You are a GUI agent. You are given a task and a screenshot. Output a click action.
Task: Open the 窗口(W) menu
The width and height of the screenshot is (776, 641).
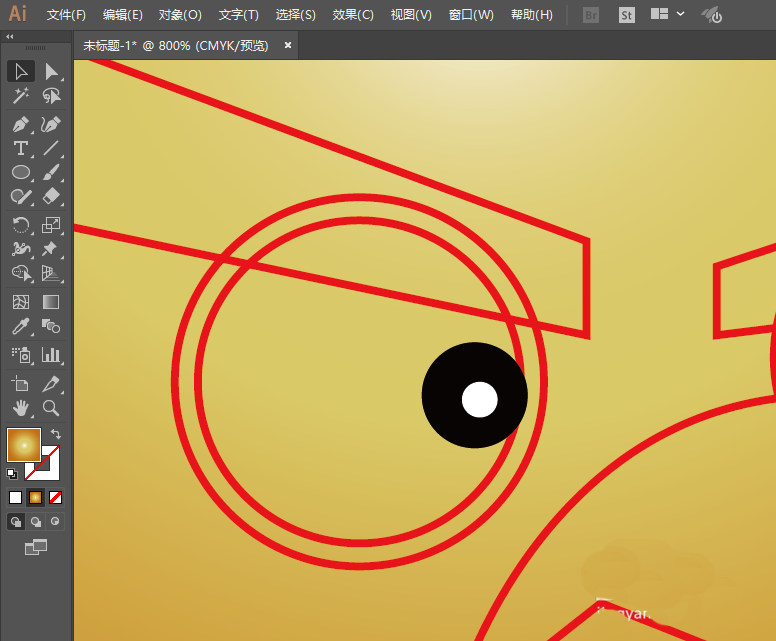click(471, 15)
